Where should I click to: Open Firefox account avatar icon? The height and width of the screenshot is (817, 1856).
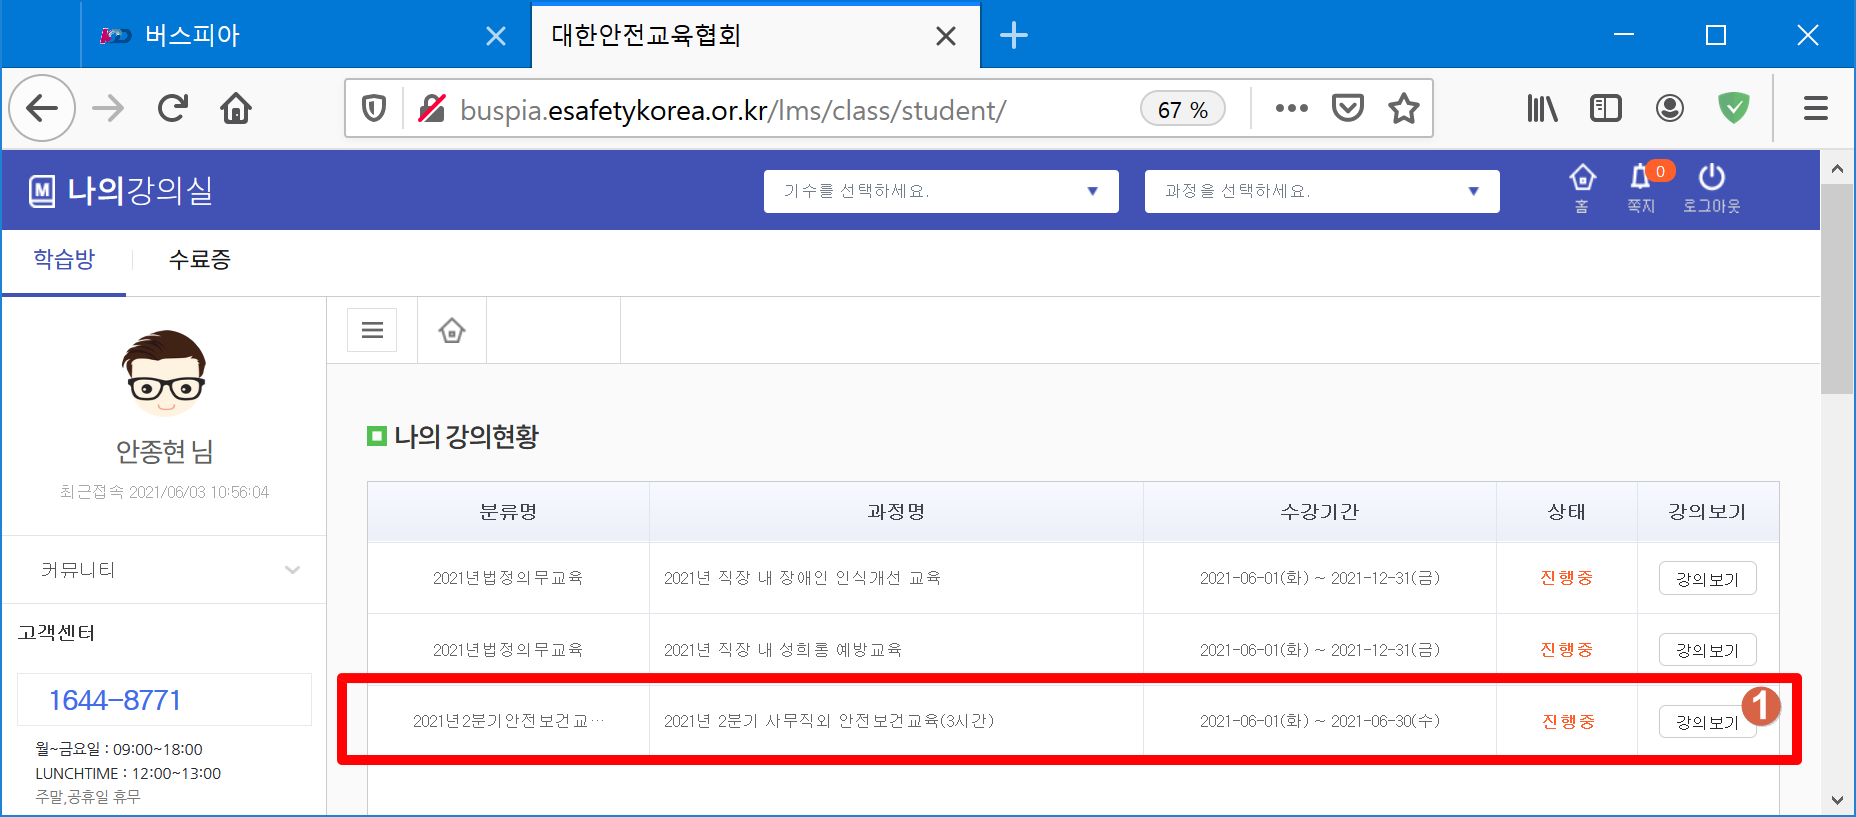tap(1670, 108)
